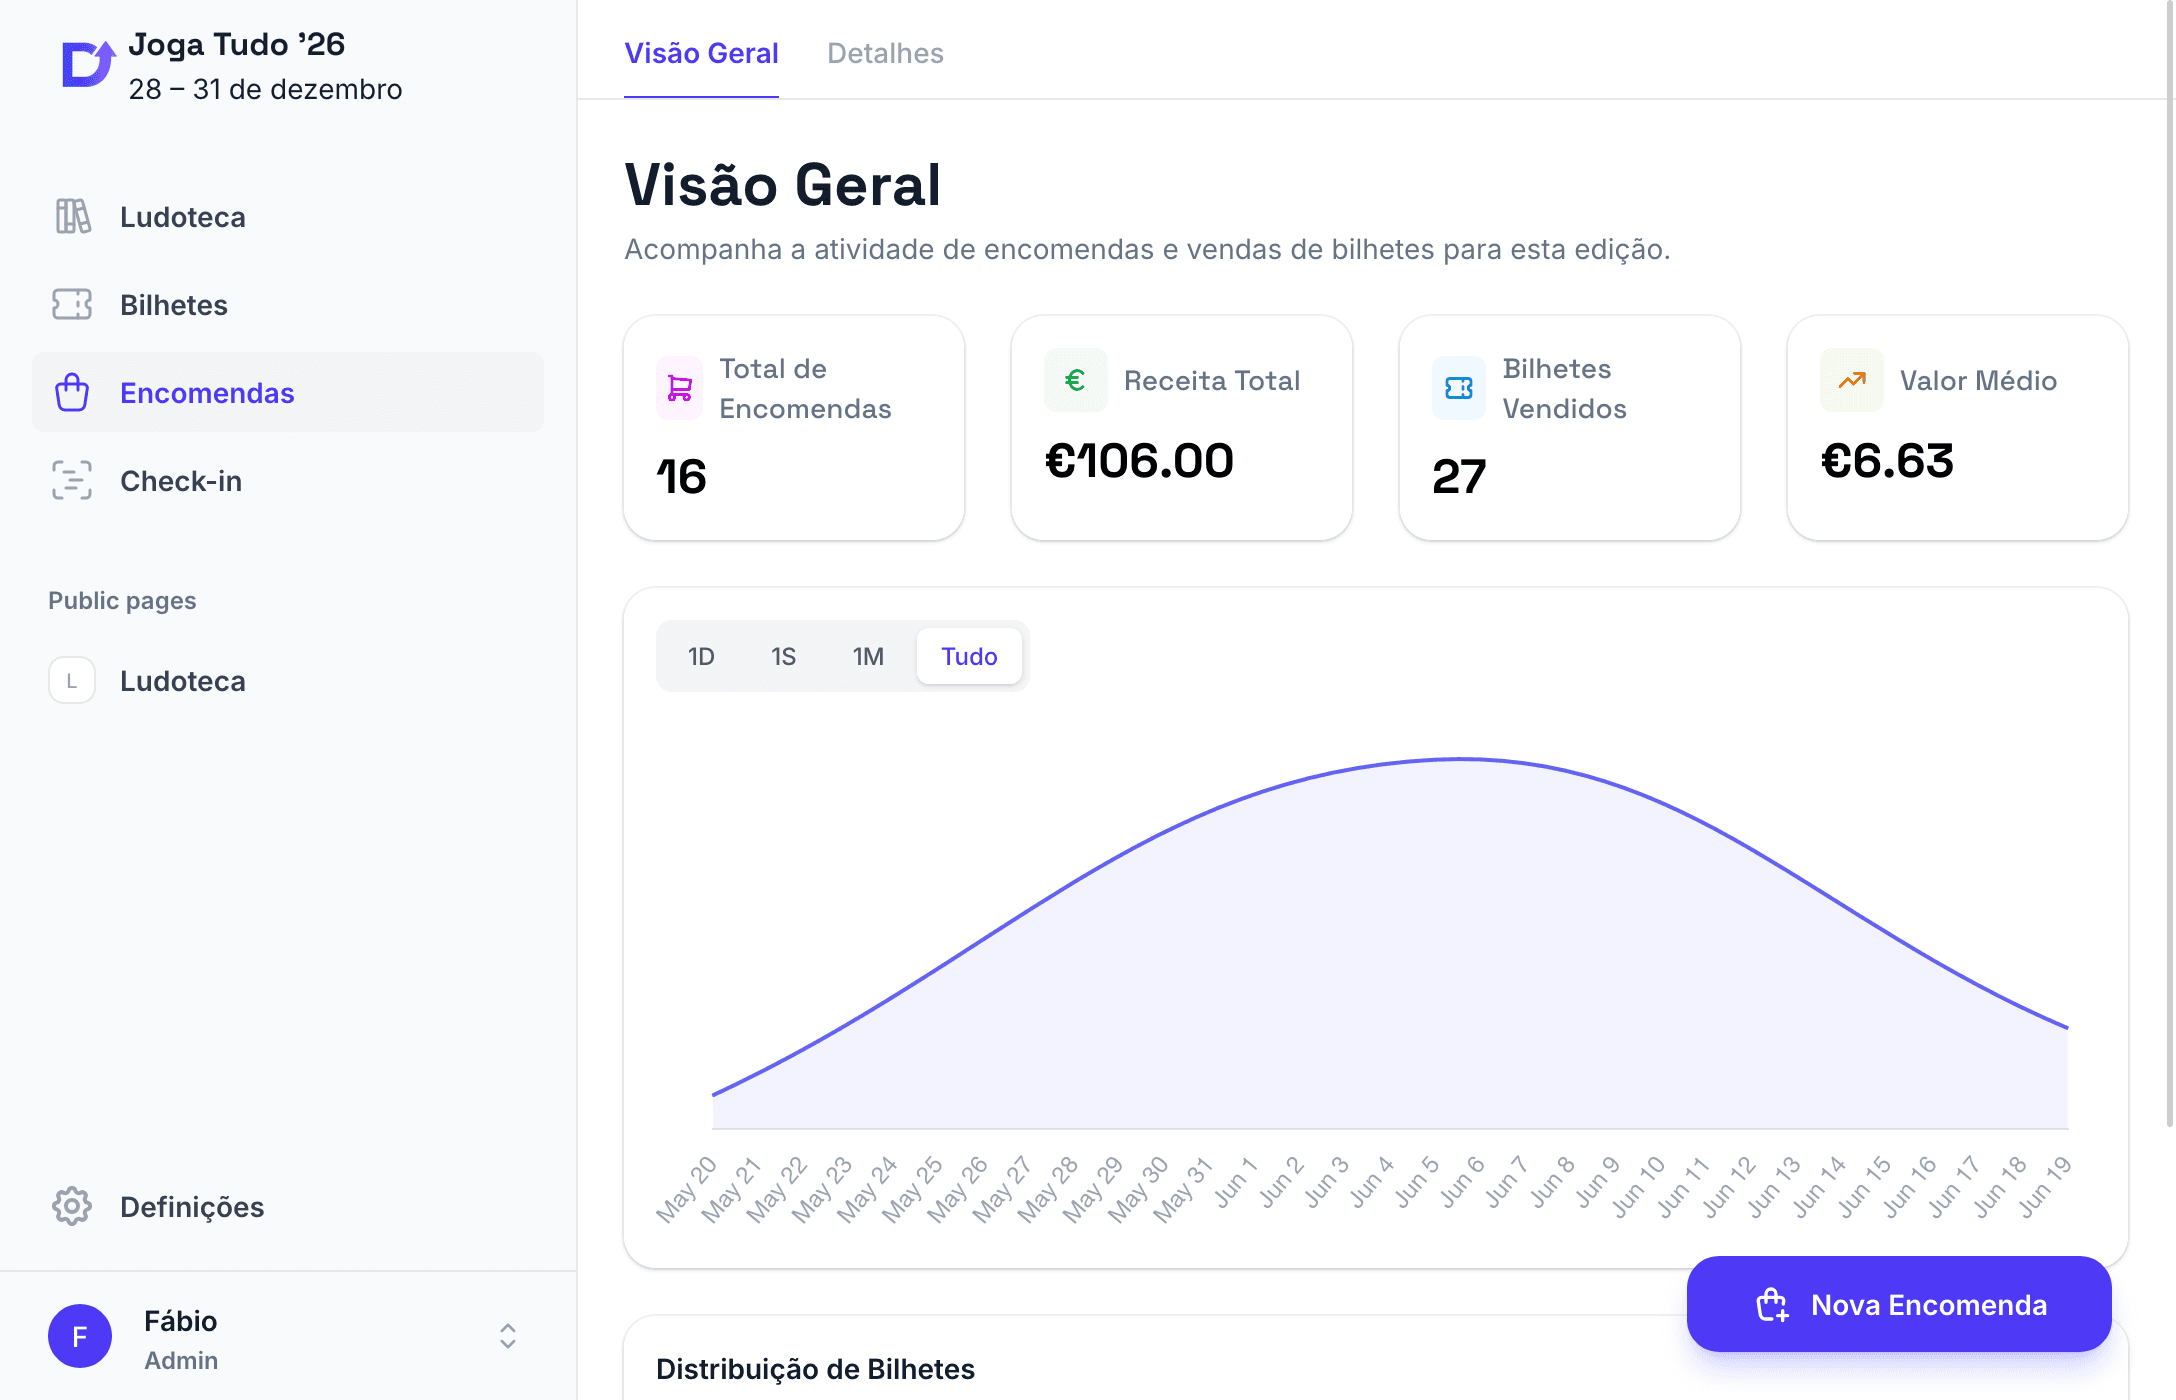Click the green euro icon on Receita Total
This screenshot has height=1400, width=2176.
[x=1076, y=380]
